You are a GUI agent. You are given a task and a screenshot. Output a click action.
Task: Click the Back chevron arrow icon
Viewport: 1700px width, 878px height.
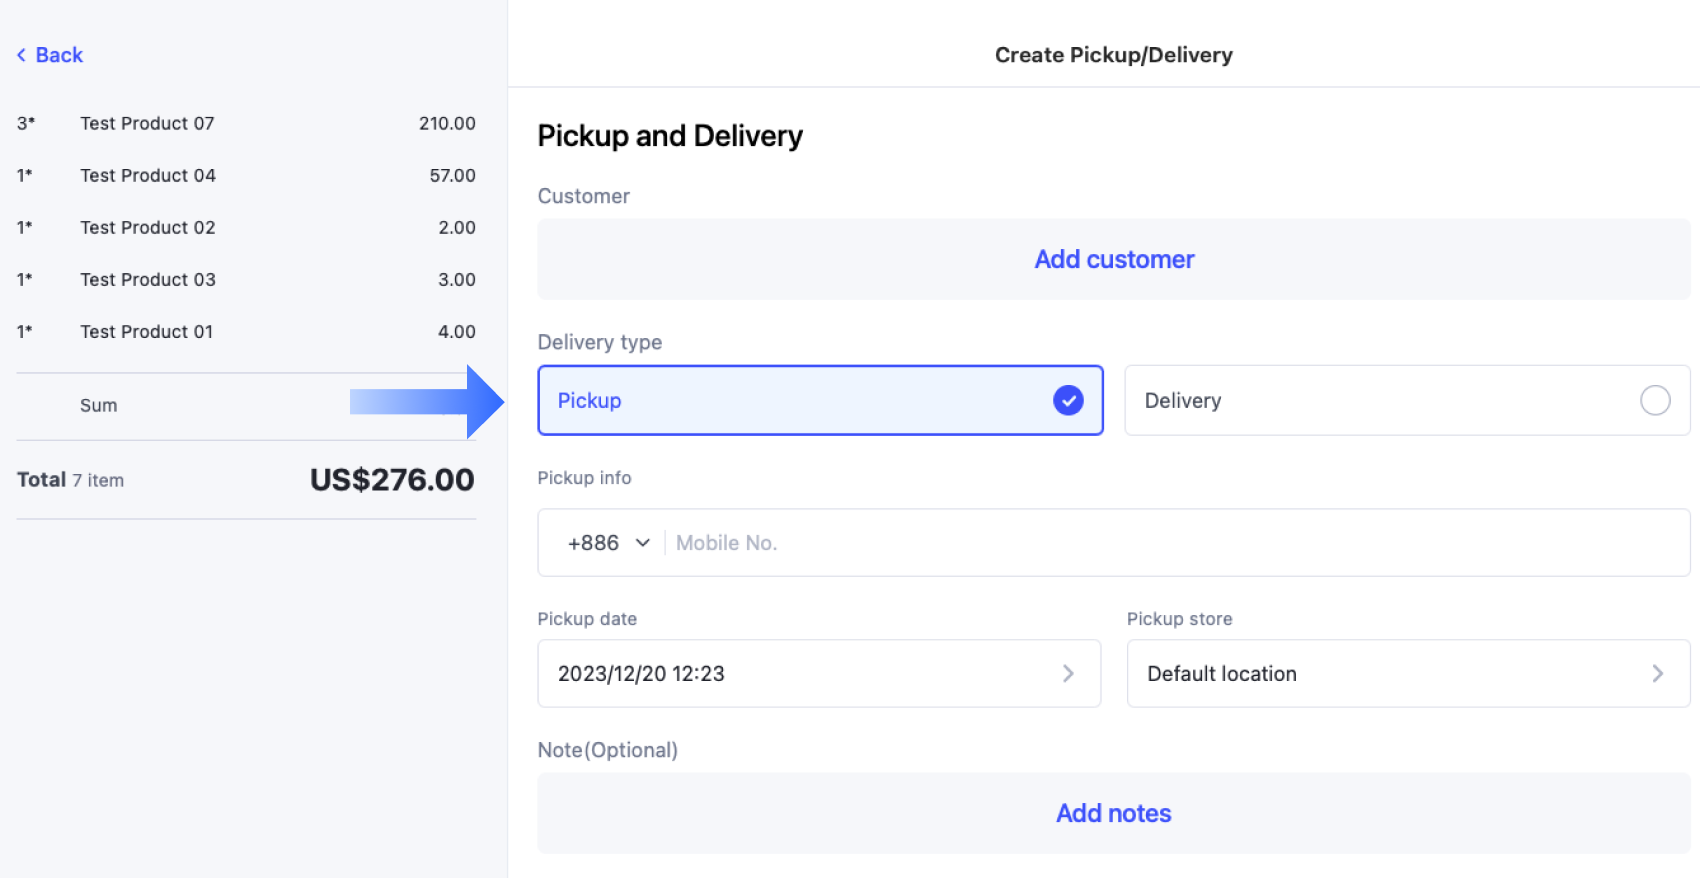click(21, 55)
